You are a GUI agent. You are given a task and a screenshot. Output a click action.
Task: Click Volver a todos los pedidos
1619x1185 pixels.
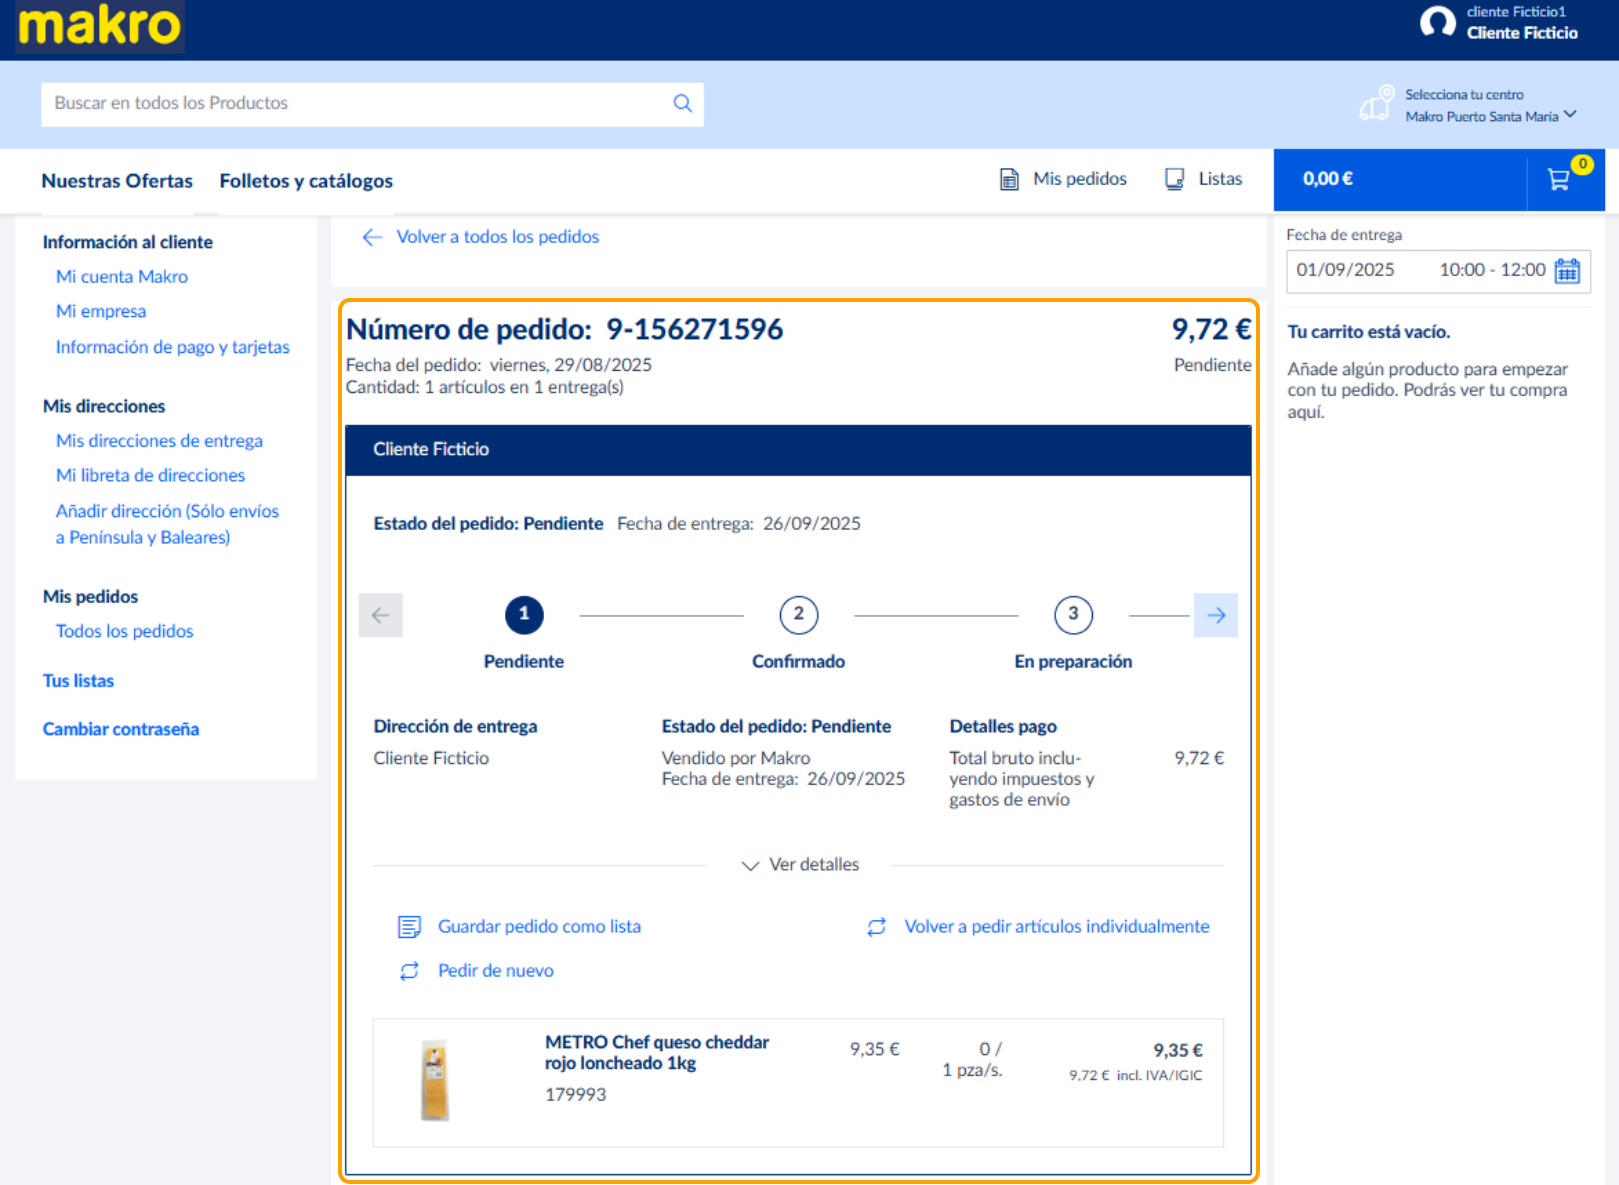[498, 237]
